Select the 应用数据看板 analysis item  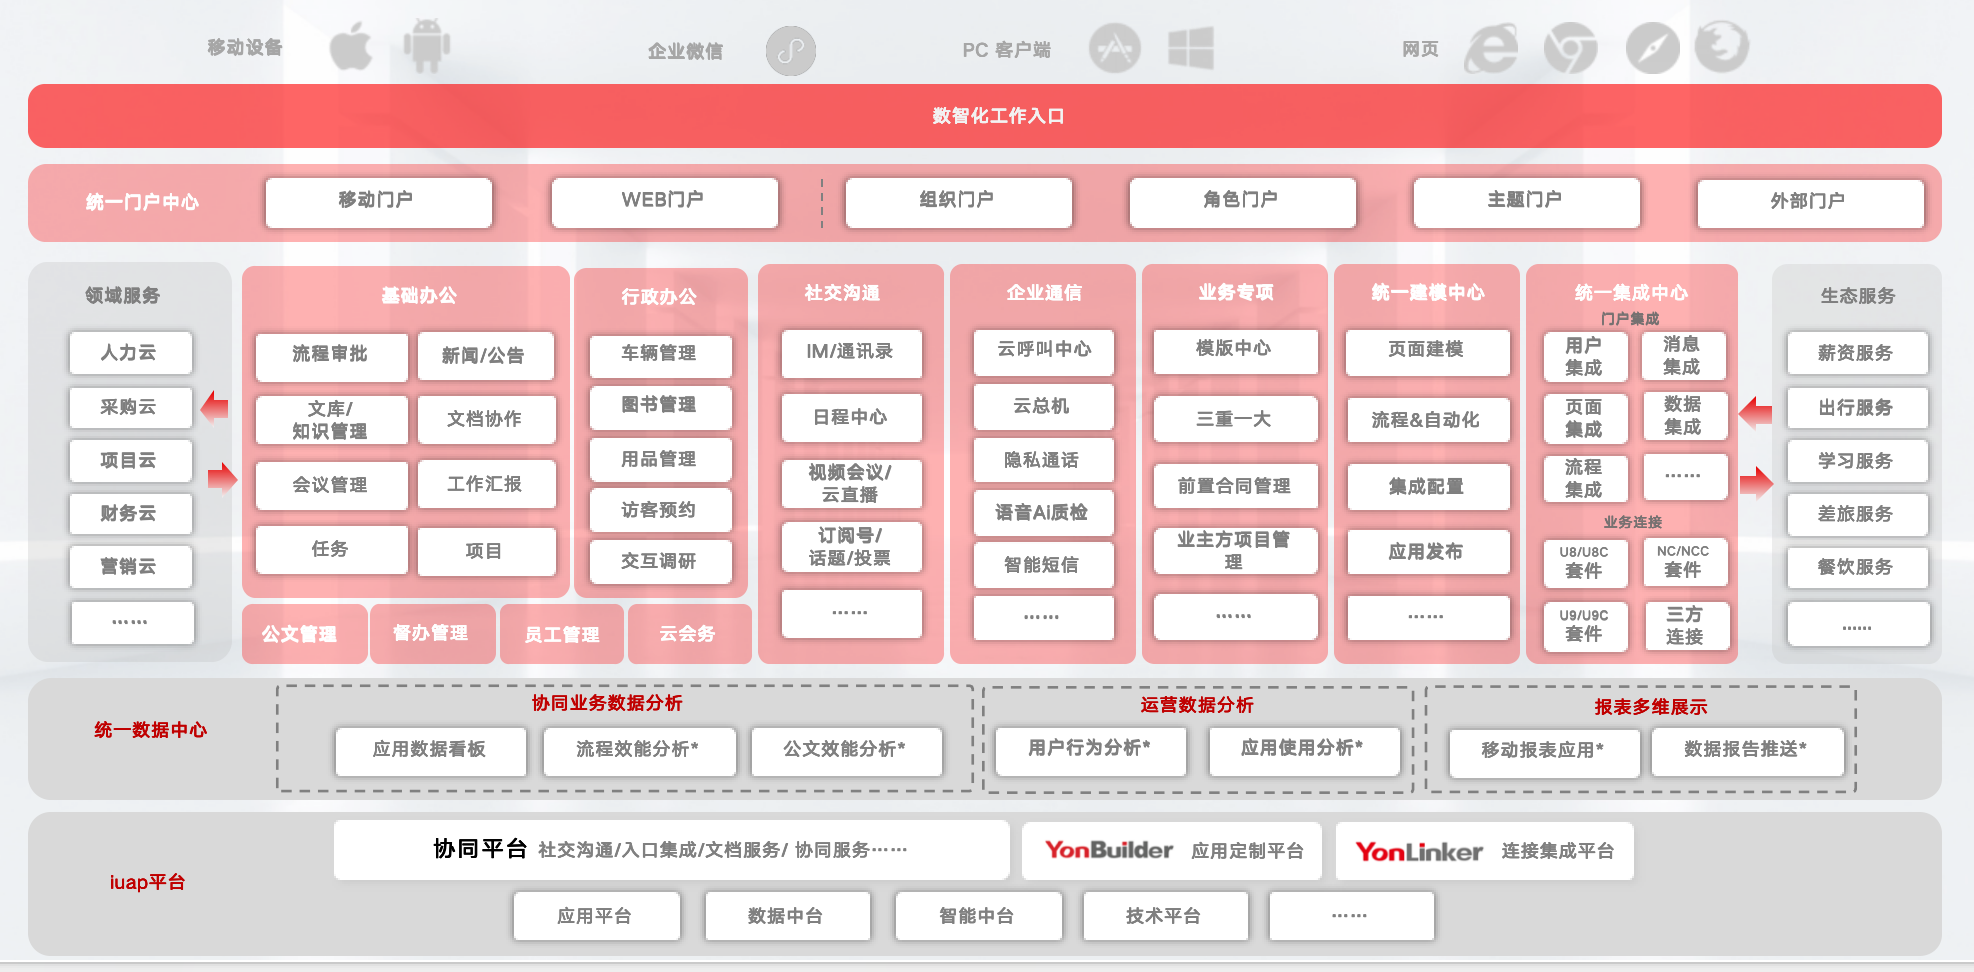[x=430, y=751]
